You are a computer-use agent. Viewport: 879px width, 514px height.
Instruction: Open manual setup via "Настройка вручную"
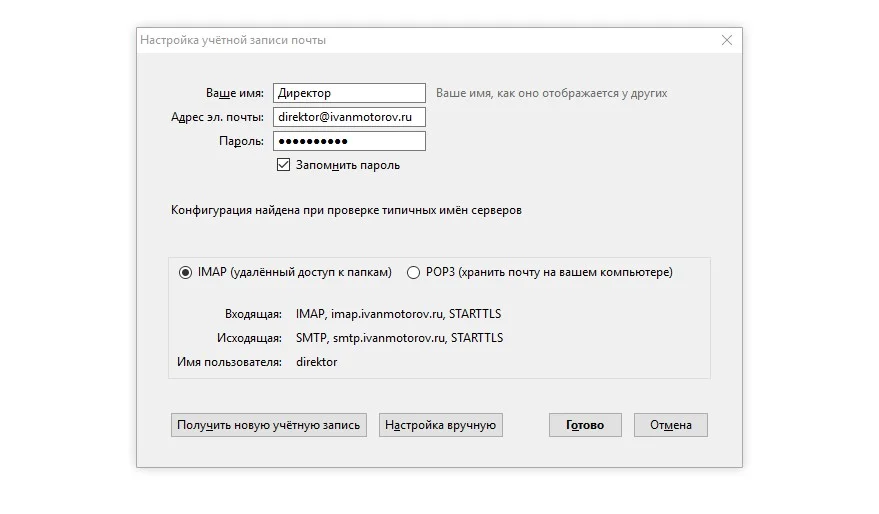coord(440,425)
